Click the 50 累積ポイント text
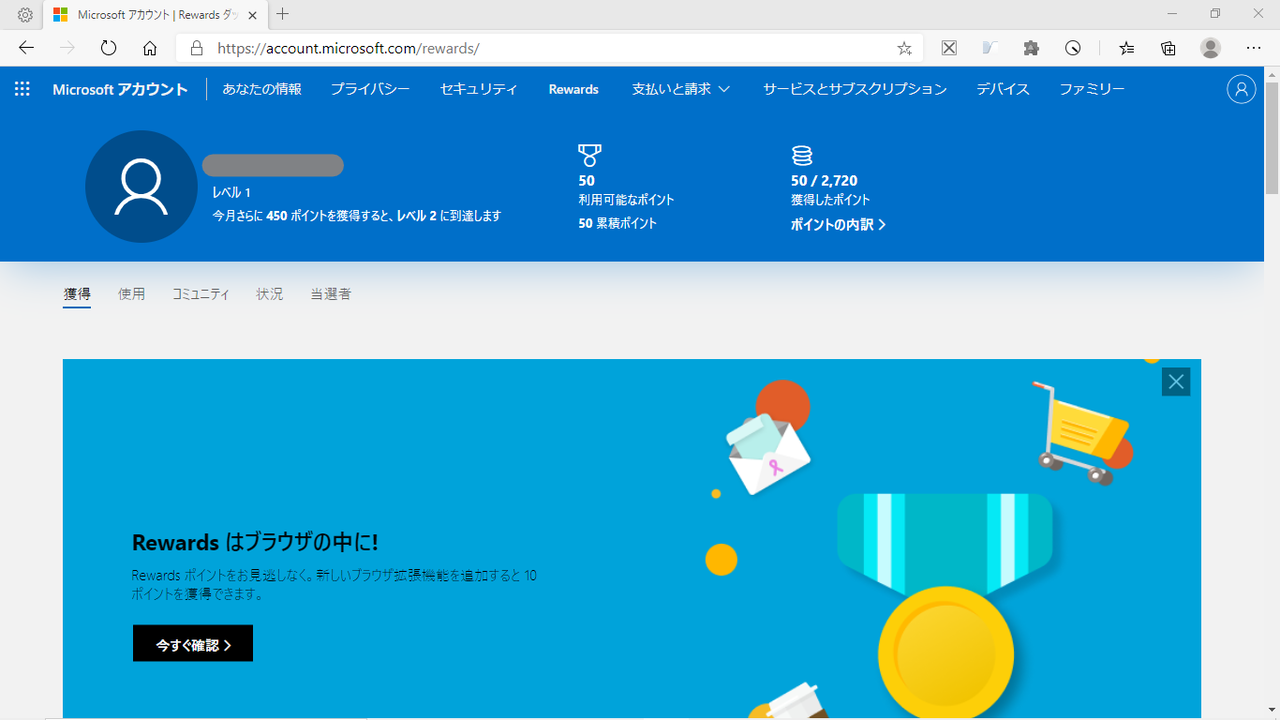Screen dimensions: 1280x720 618,223
